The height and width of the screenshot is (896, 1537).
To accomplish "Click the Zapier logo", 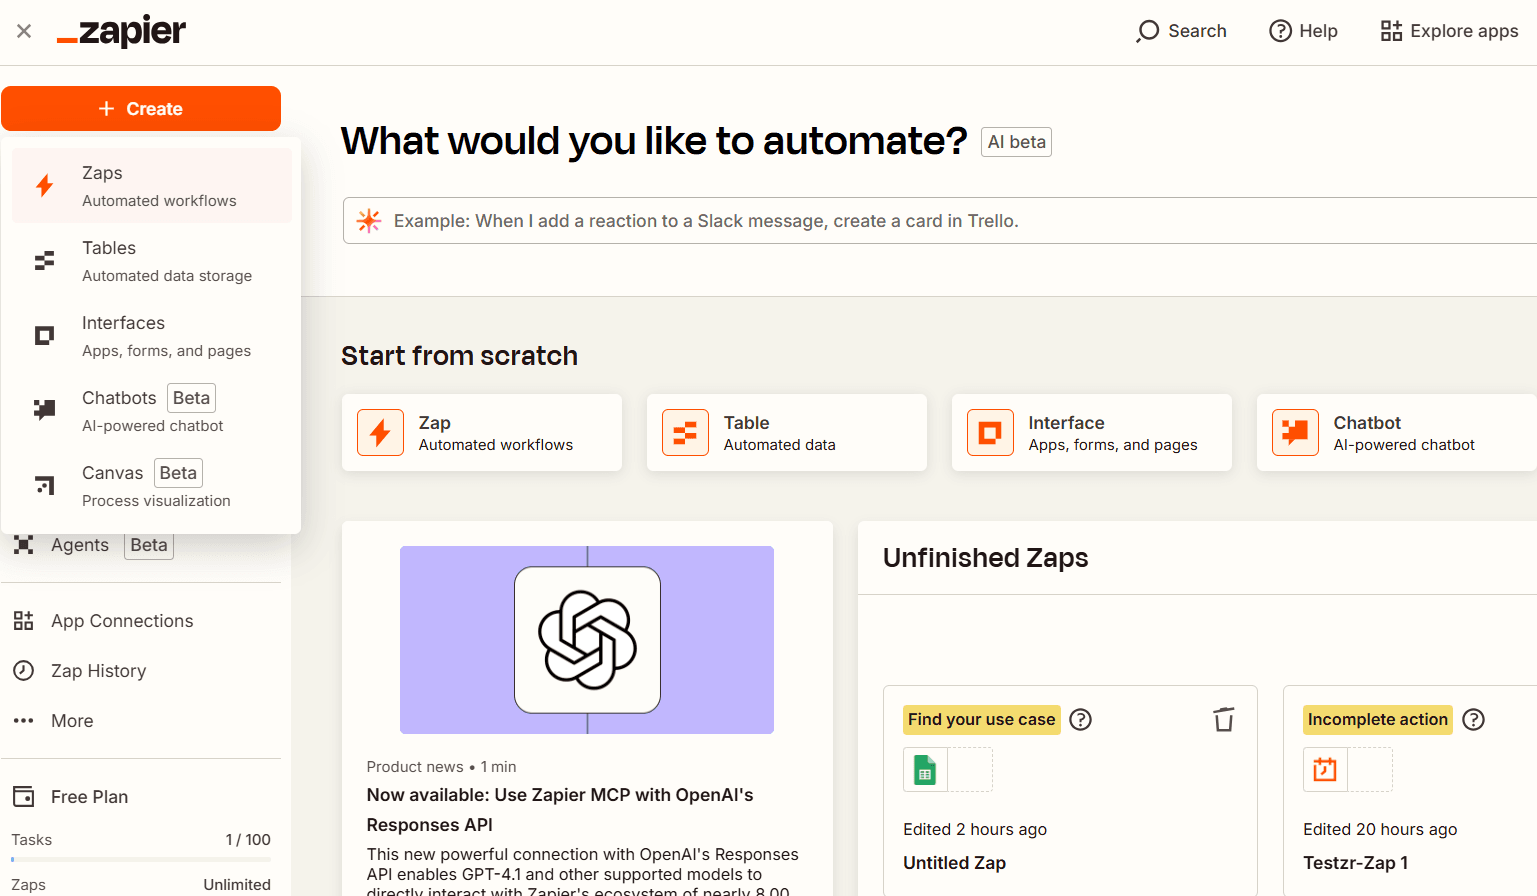I will (121, 31).
